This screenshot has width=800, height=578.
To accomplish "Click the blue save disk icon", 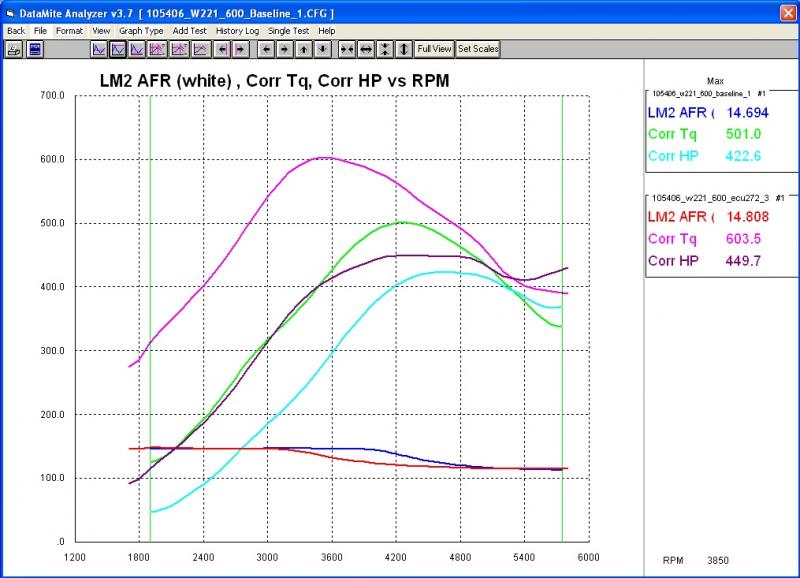I will [35, 49].
